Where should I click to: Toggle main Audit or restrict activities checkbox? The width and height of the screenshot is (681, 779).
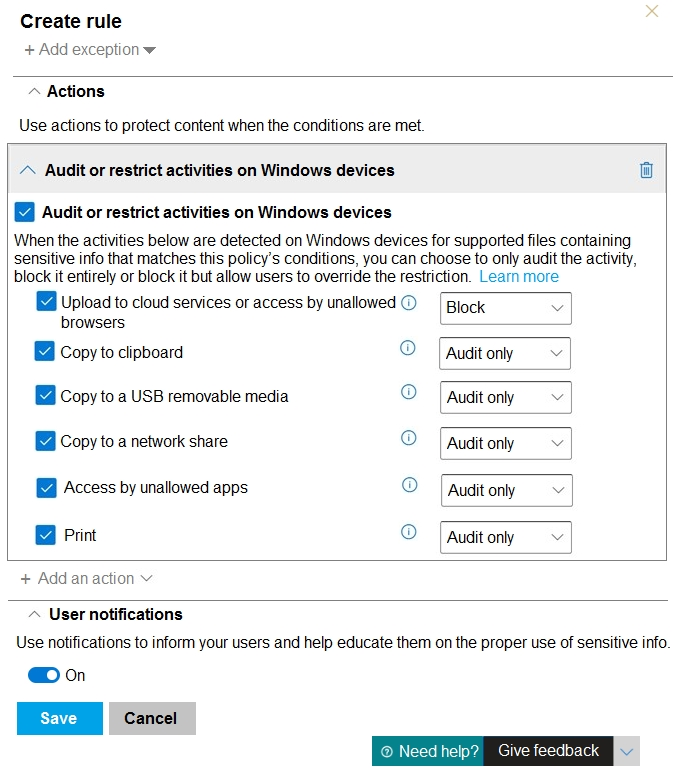[24, 212]
